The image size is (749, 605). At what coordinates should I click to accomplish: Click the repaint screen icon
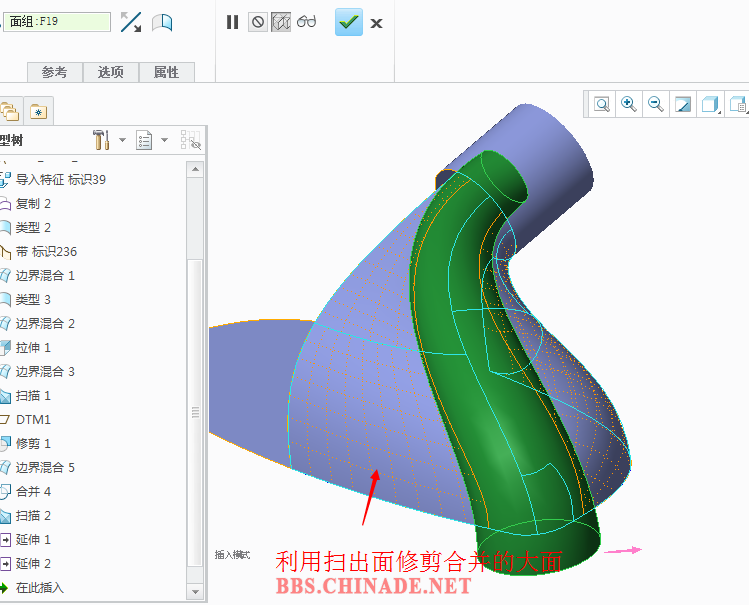(x=683, y=104)
